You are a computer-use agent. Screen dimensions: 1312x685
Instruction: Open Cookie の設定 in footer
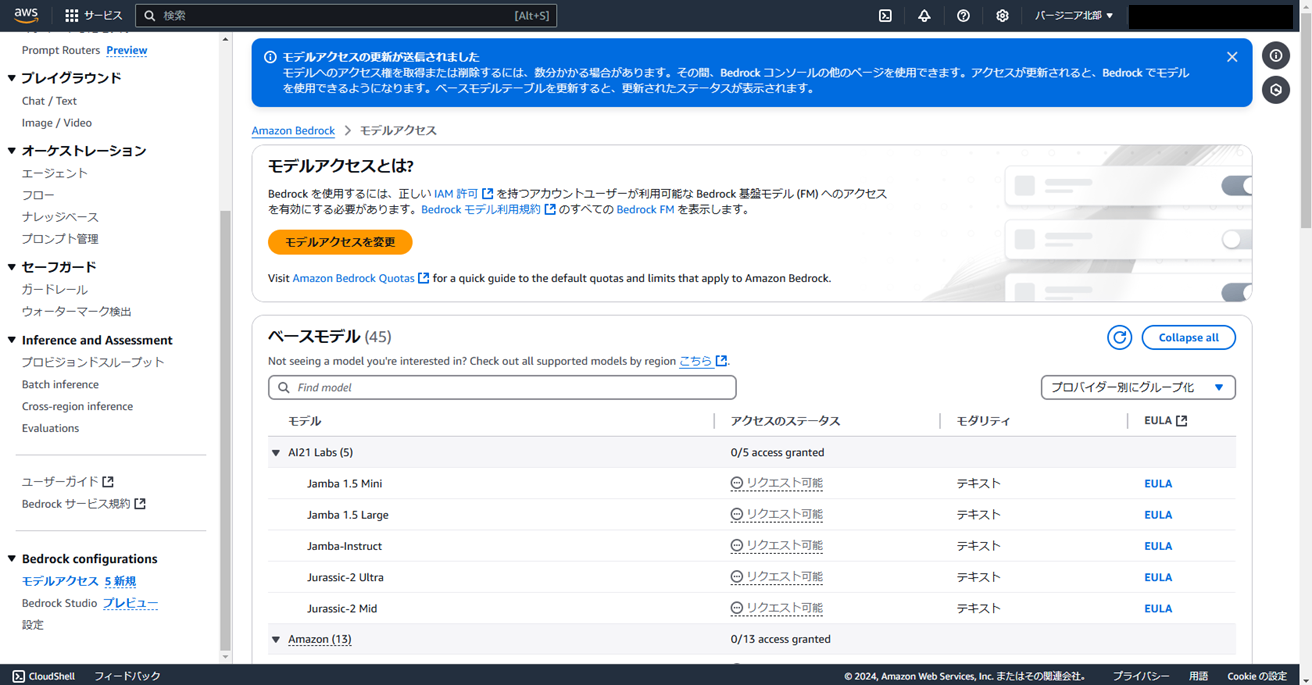pos(1257,676)
